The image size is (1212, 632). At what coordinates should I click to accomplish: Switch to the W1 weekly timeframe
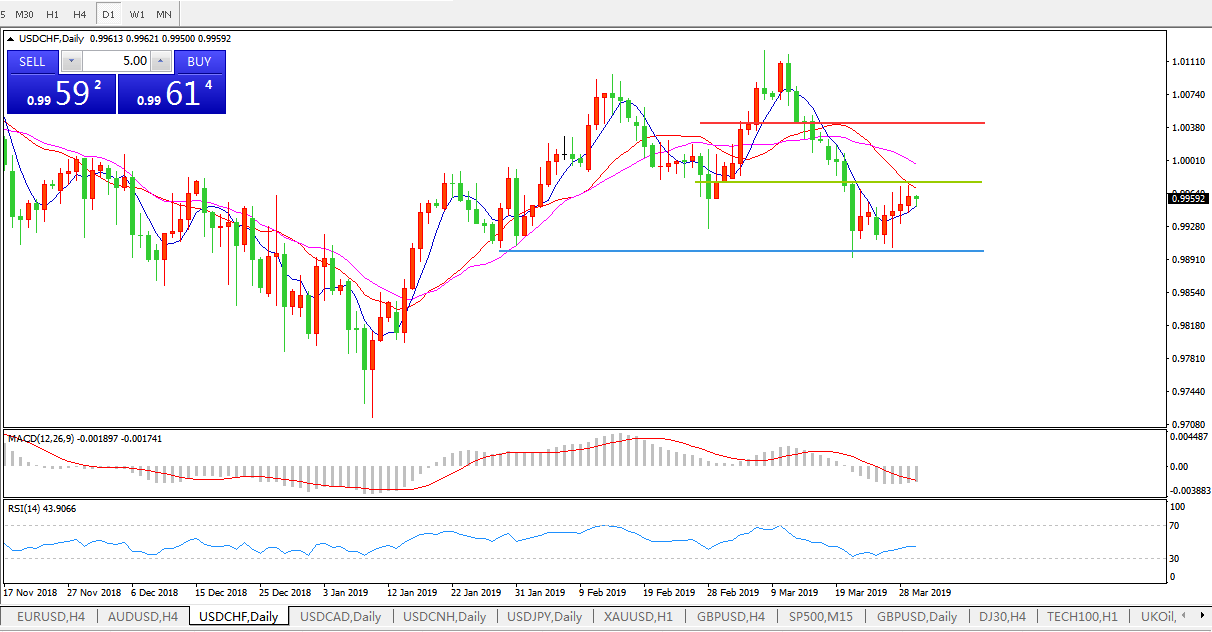click(137, 14)
